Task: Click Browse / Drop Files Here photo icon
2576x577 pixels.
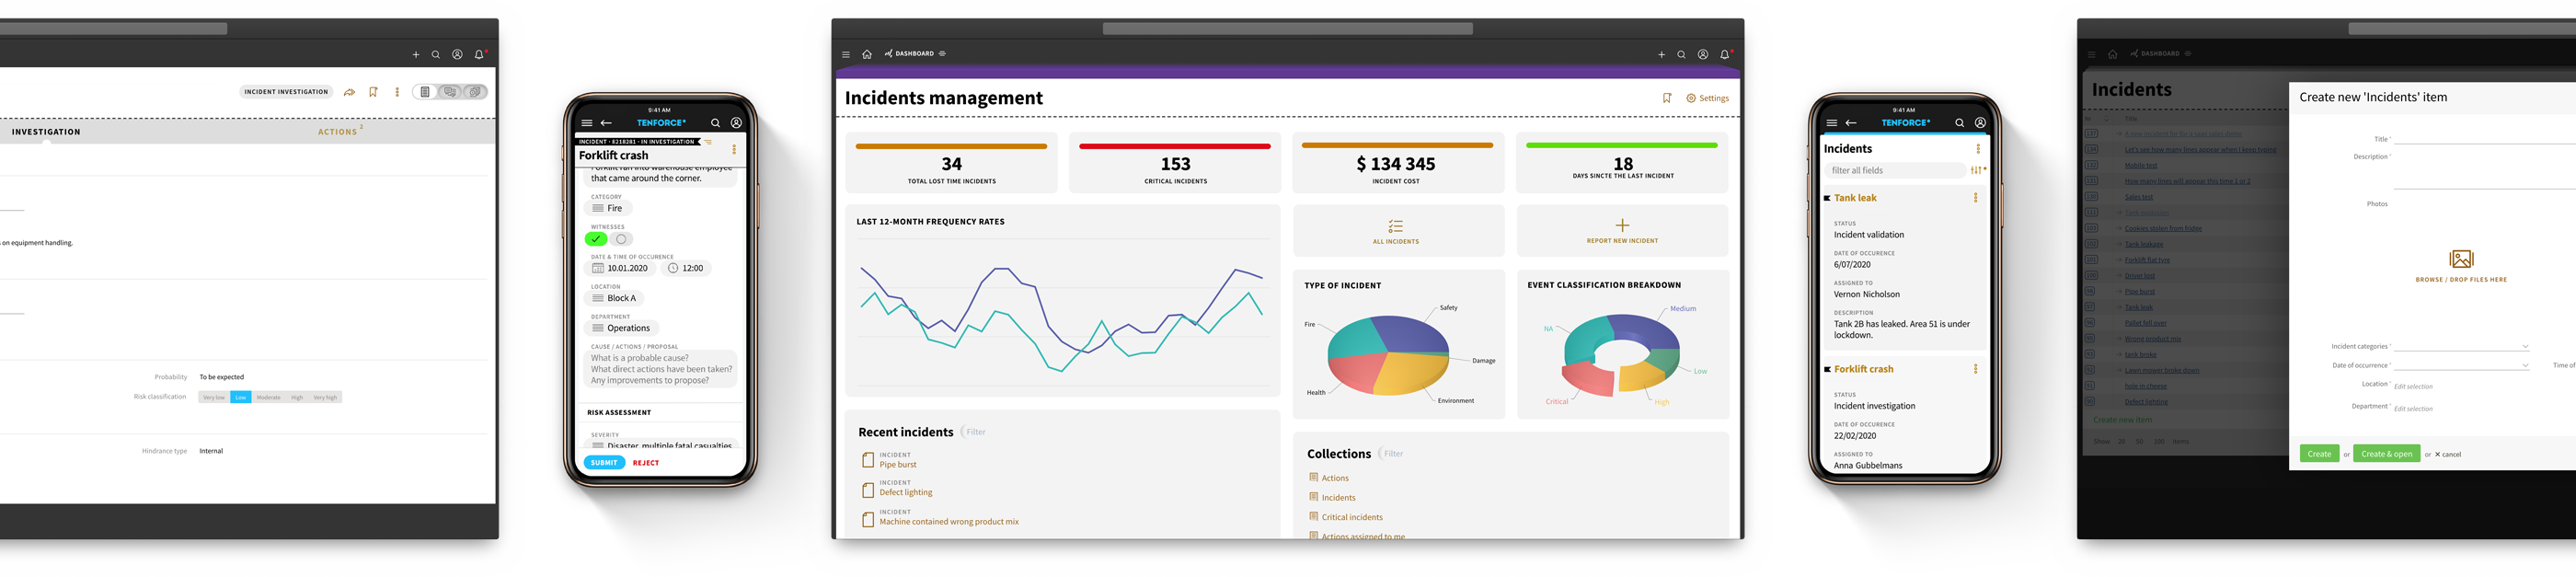Action: [2461, 259]
